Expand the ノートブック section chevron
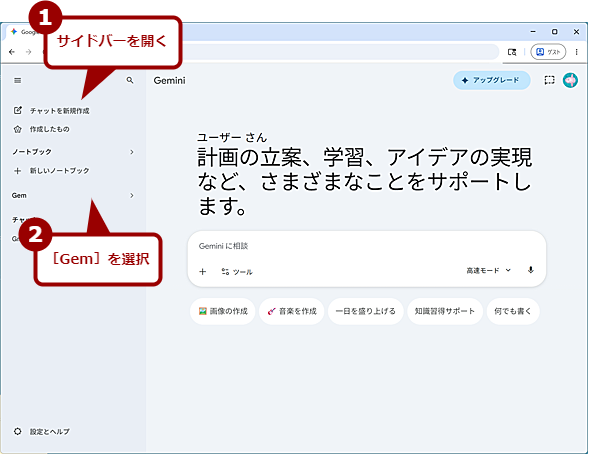 [131, 152]
